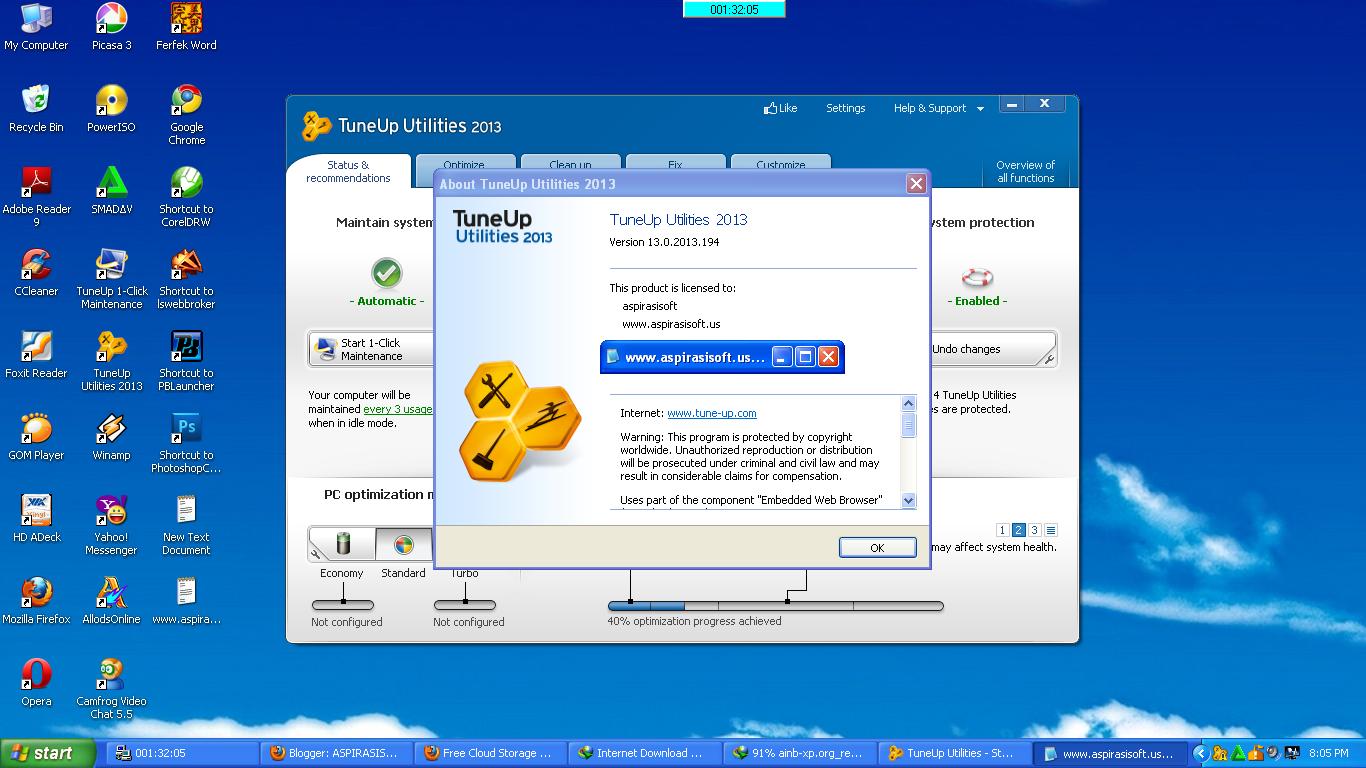The width and height of the screenshot is (1366, 768).
Task: Switch to the Fix tab
Action: coord(675,163)
